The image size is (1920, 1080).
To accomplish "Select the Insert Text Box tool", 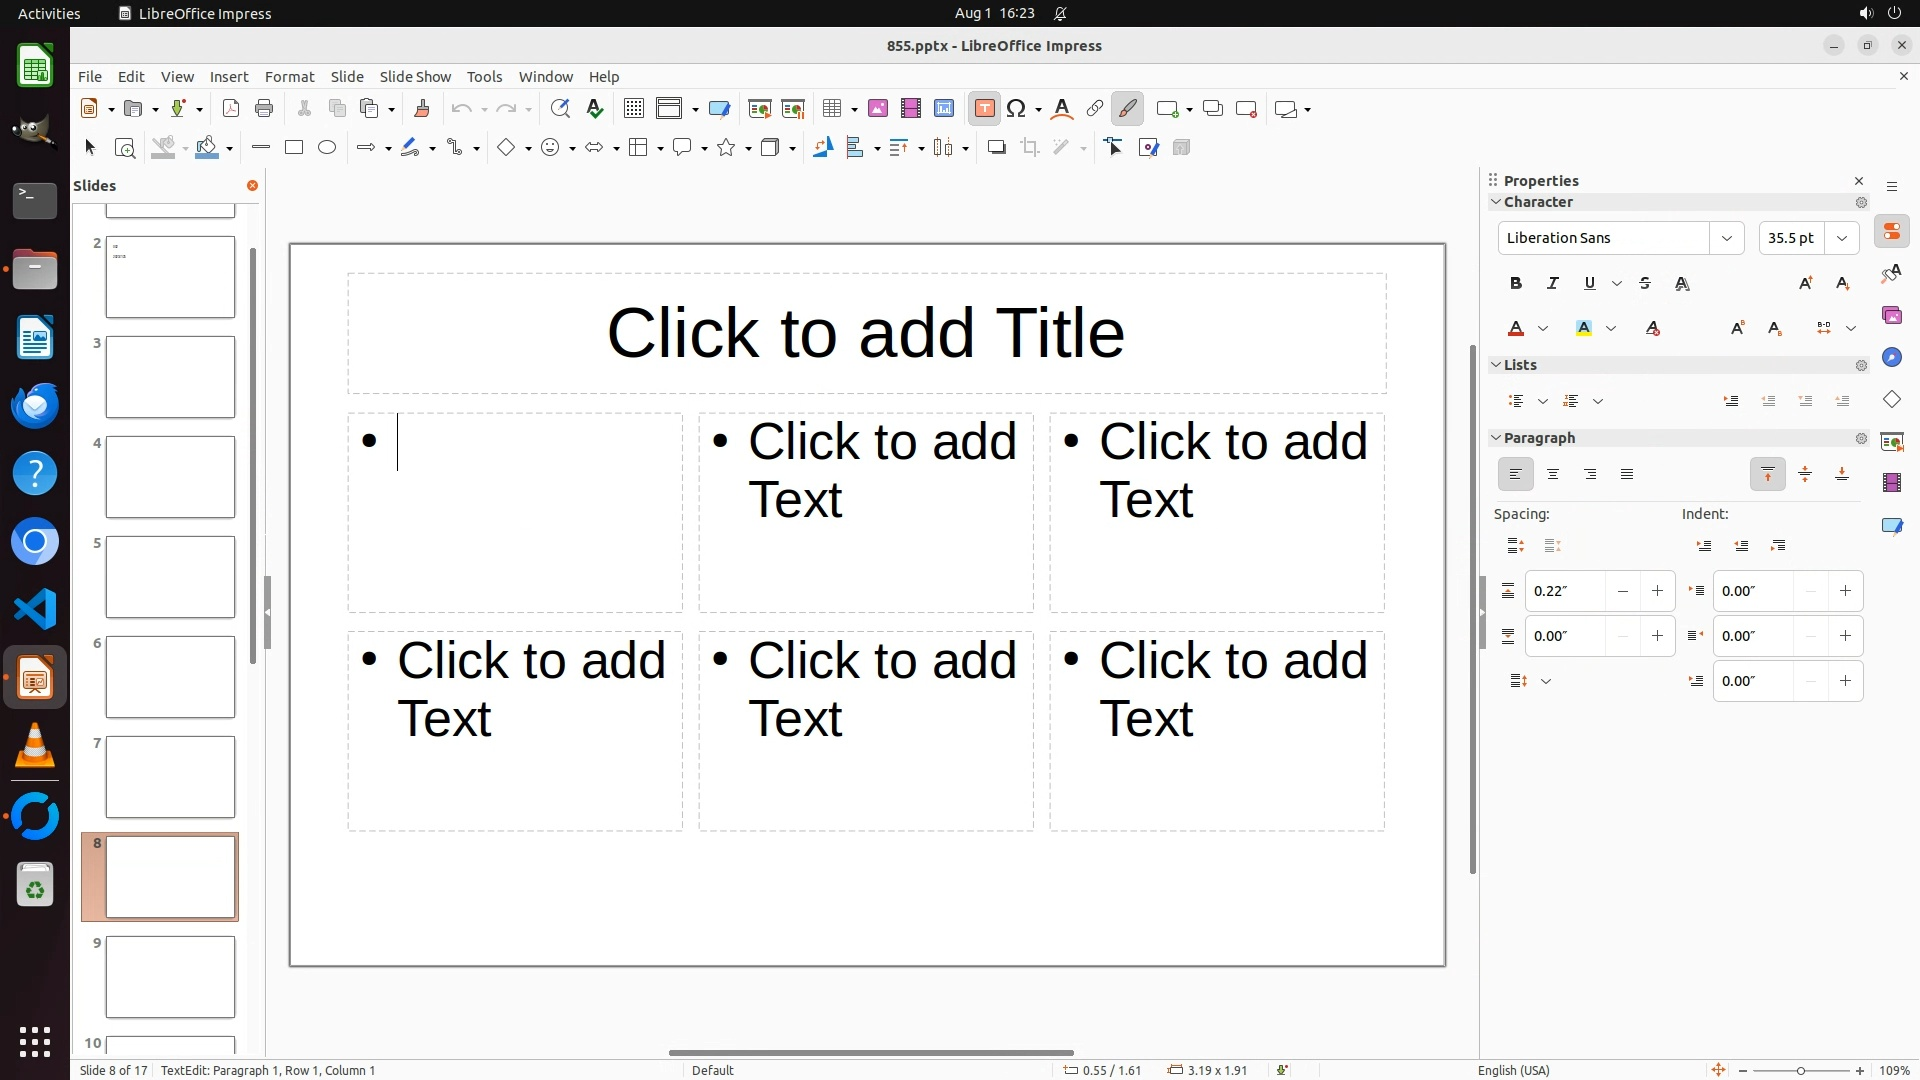I will [984, 109].
